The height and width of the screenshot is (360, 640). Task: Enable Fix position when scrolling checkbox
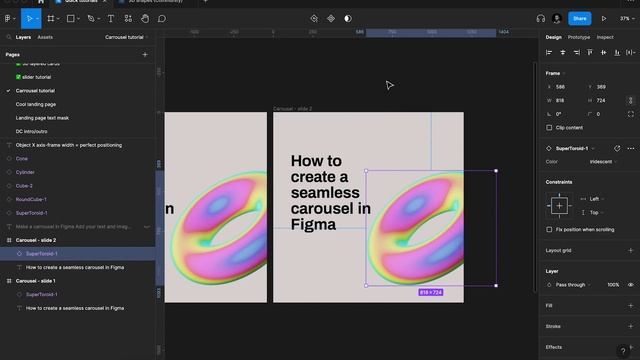[549, 229]
